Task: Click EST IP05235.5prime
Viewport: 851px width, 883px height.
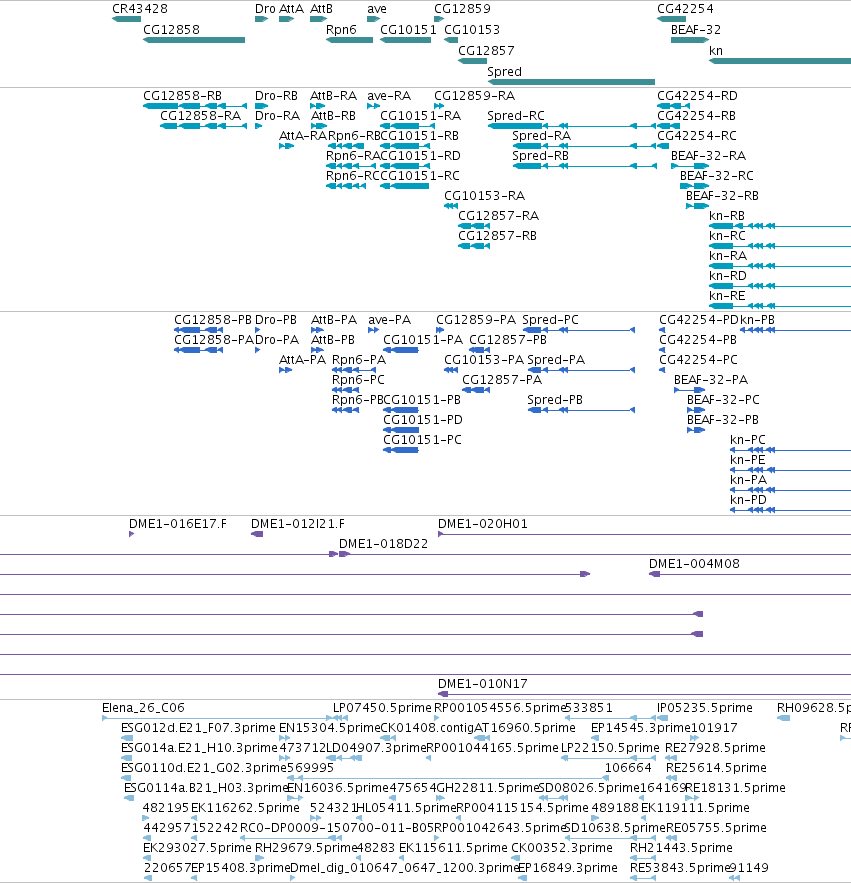Action: (x=705, y=708)
